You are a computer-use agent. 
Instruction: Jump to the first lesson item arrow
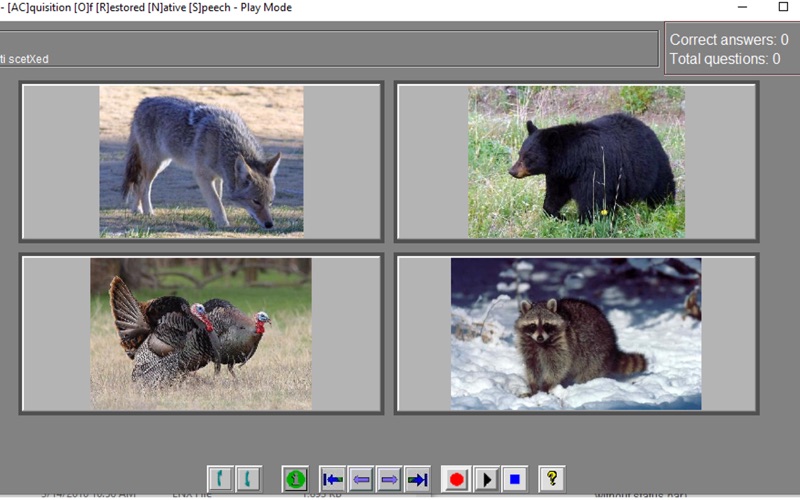(x=333, y=479)
